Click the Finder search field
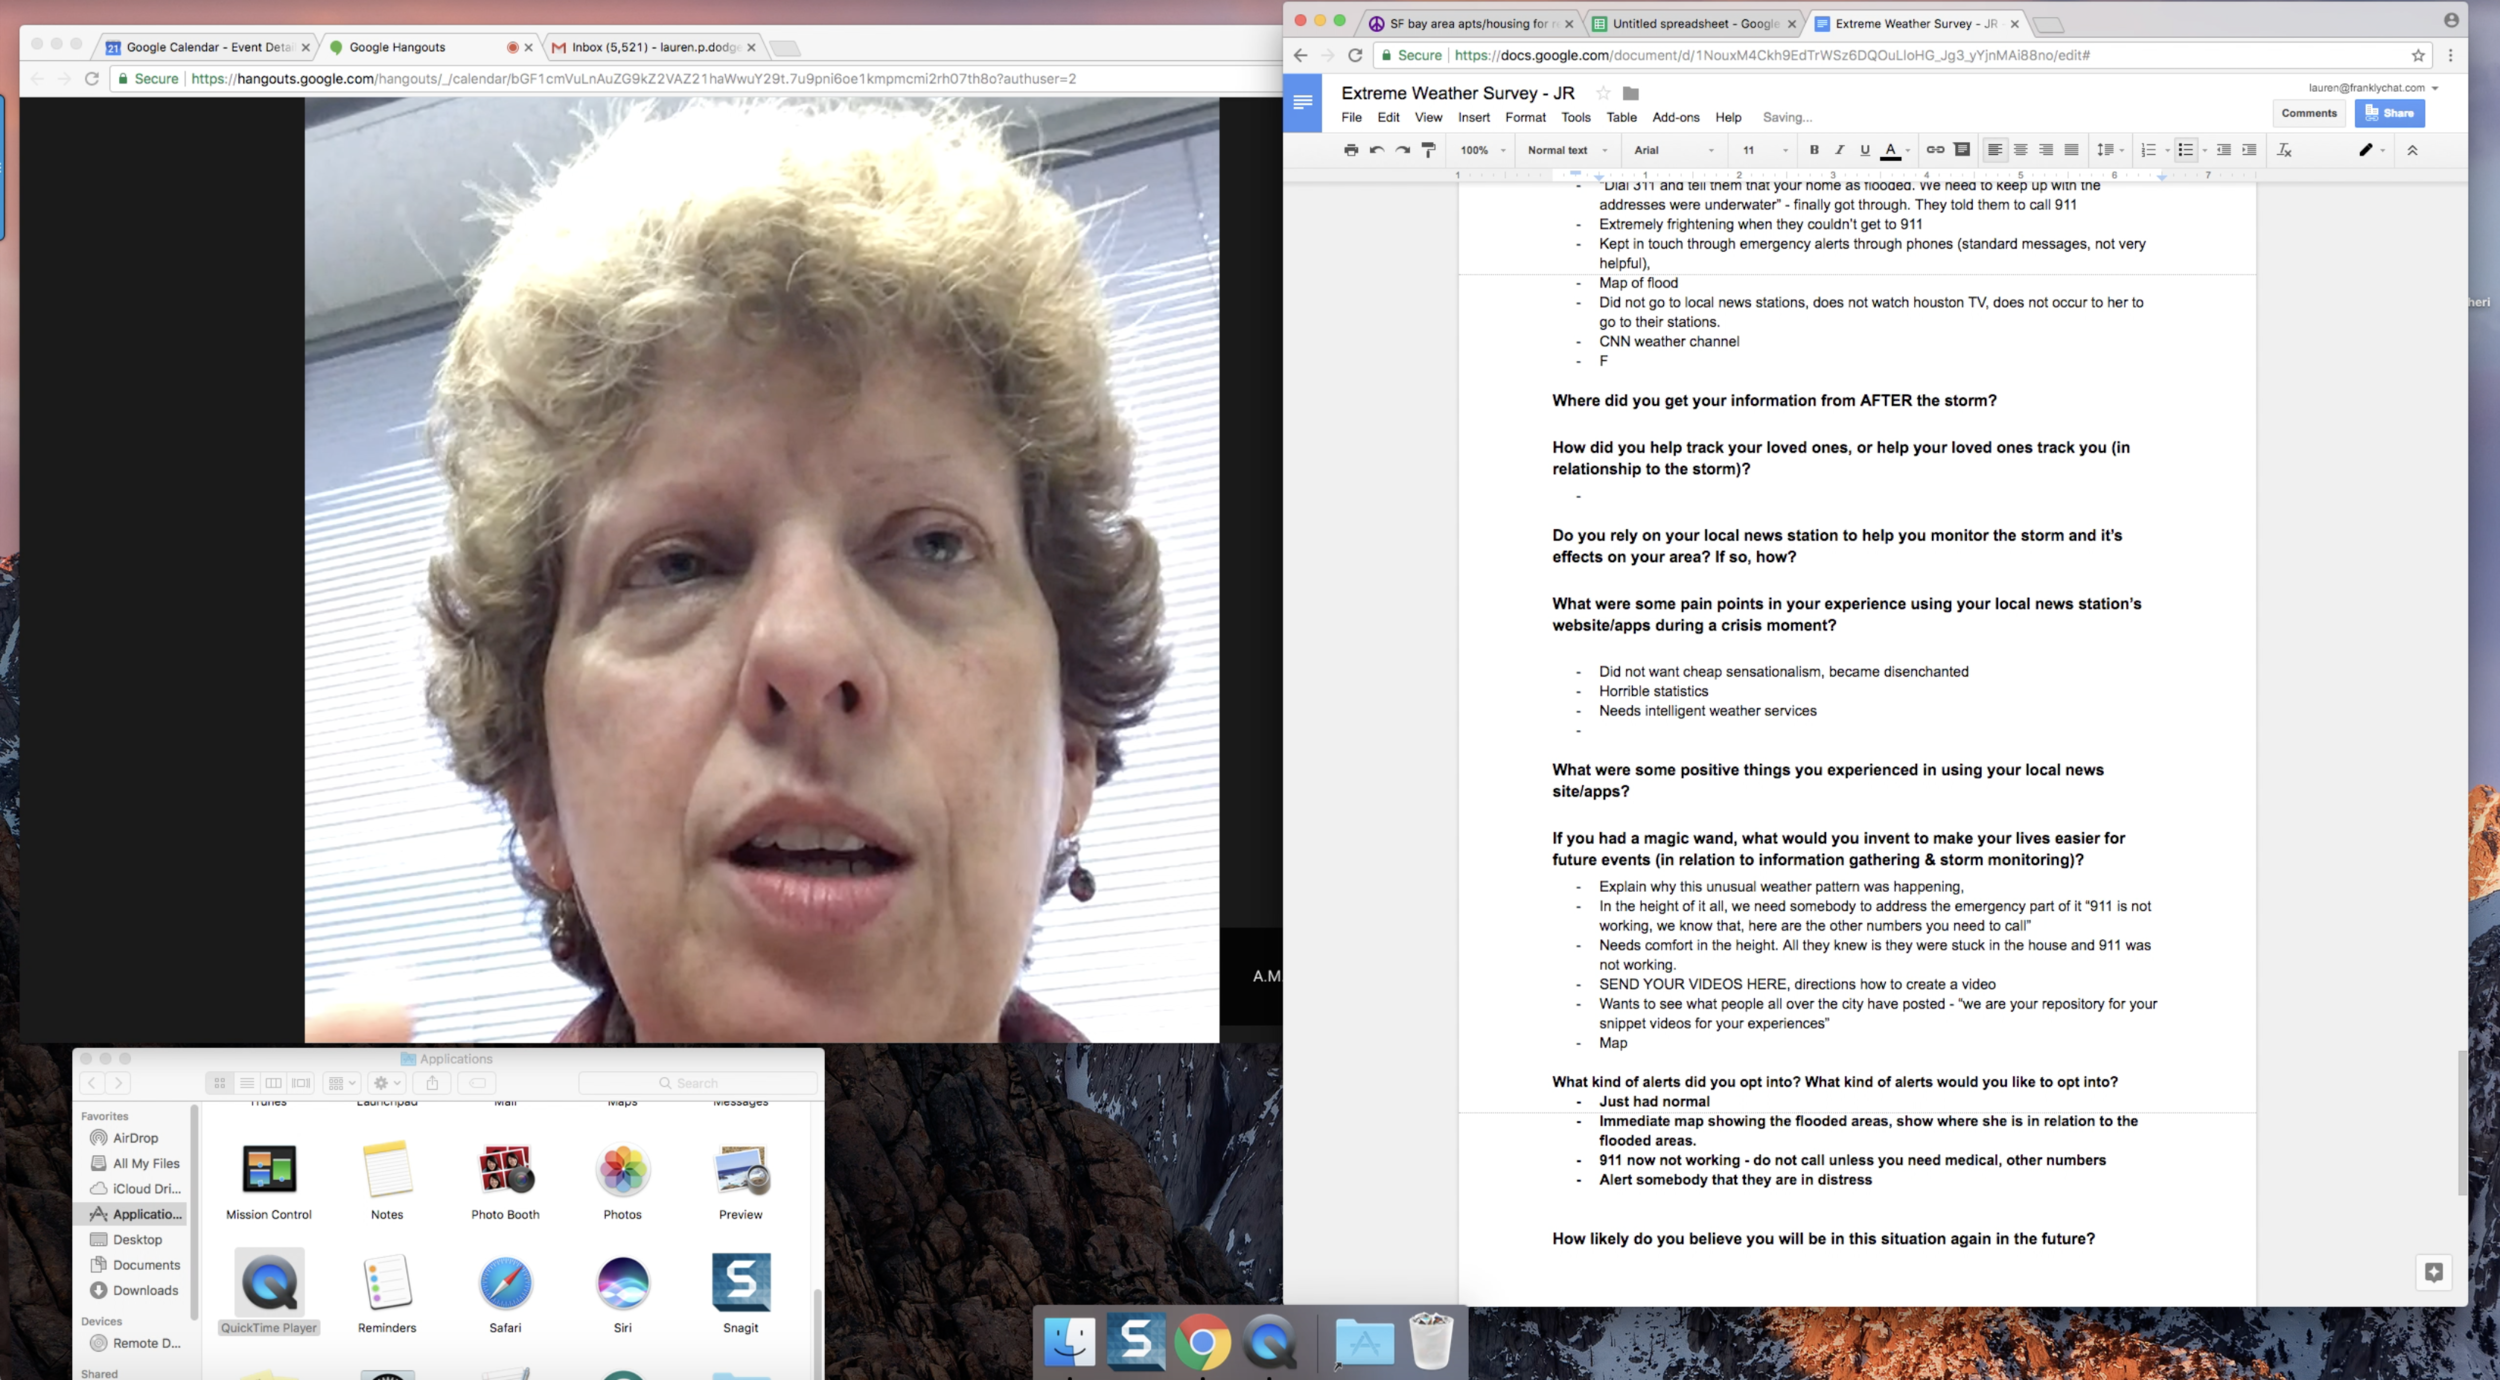The width and height of the screenshot is (2500, 1380). [x=698, y=1083]
